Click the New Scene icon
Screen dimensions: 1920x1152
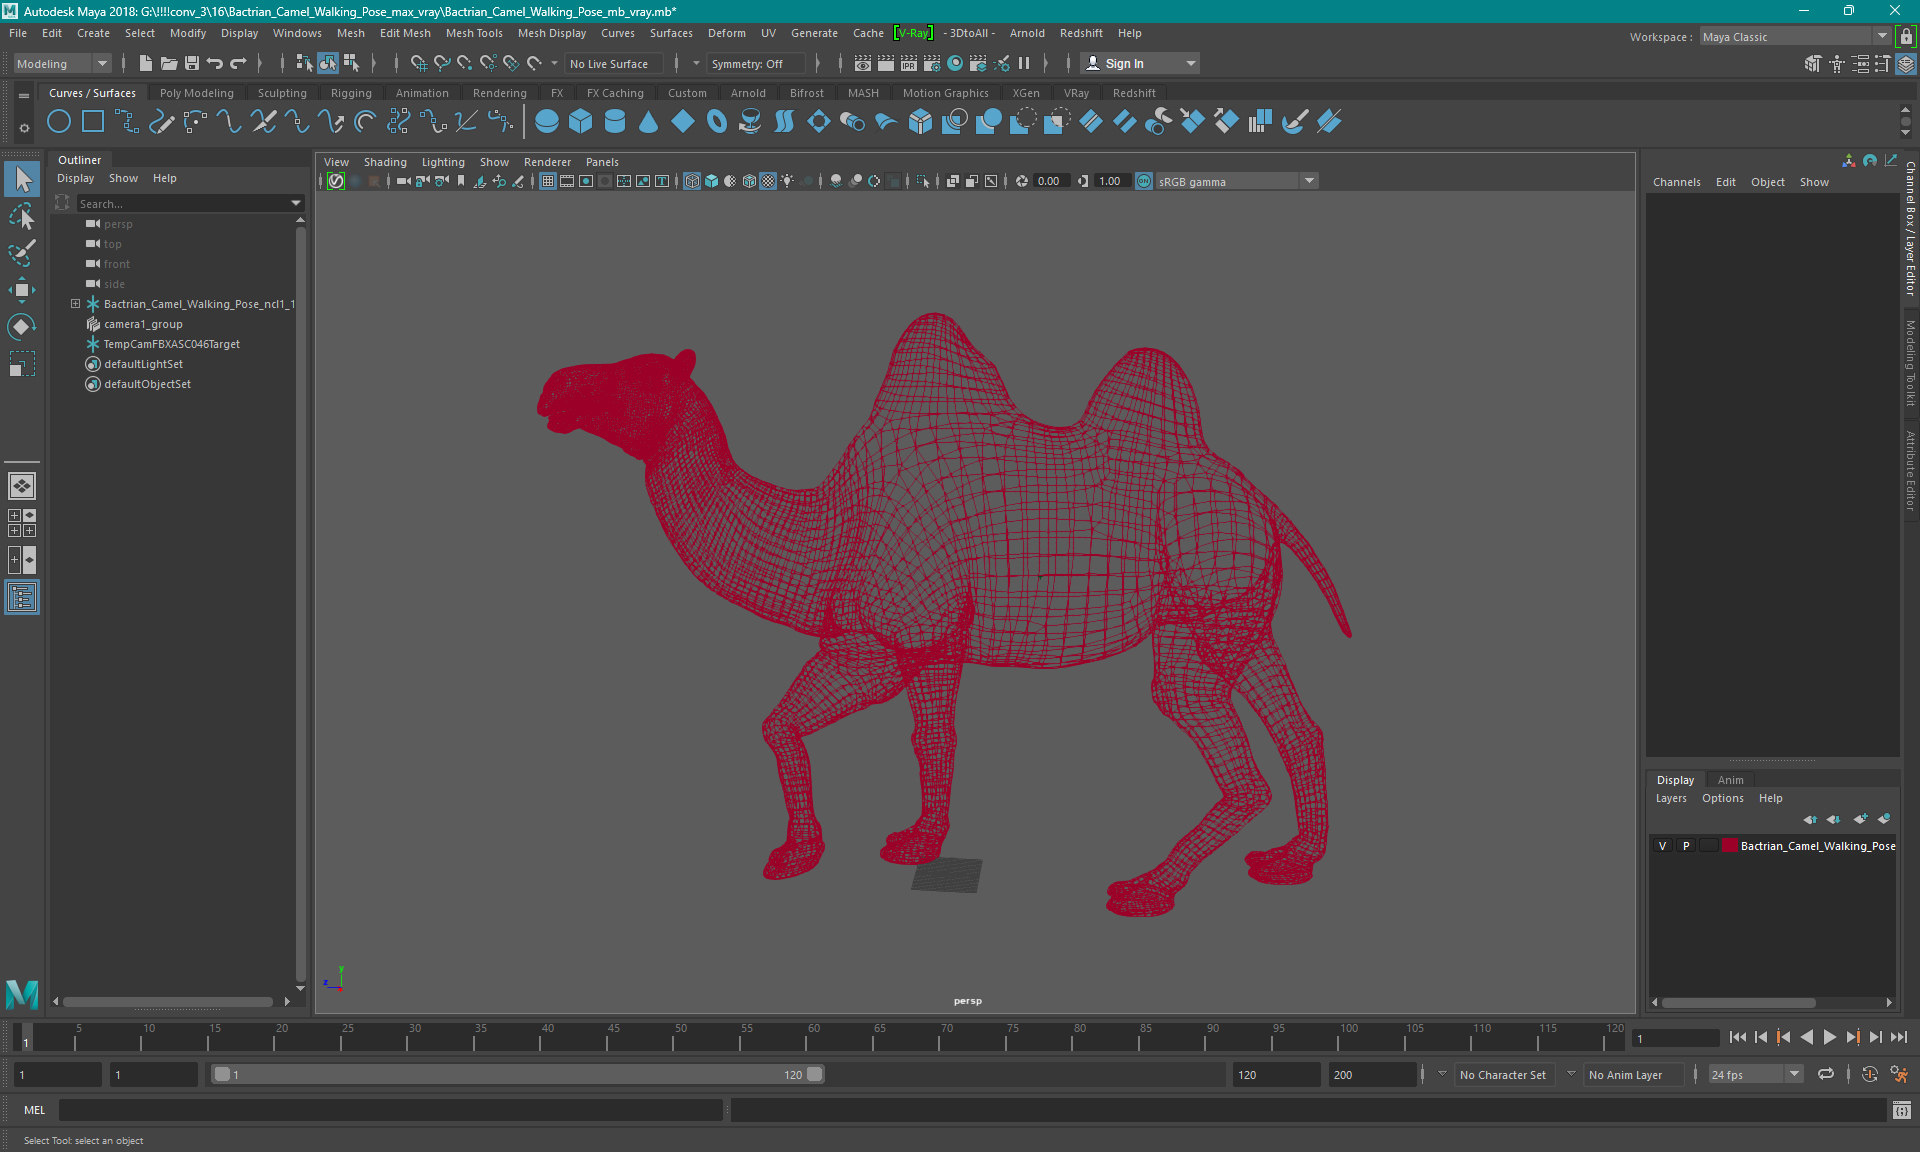tap(146, 64)
